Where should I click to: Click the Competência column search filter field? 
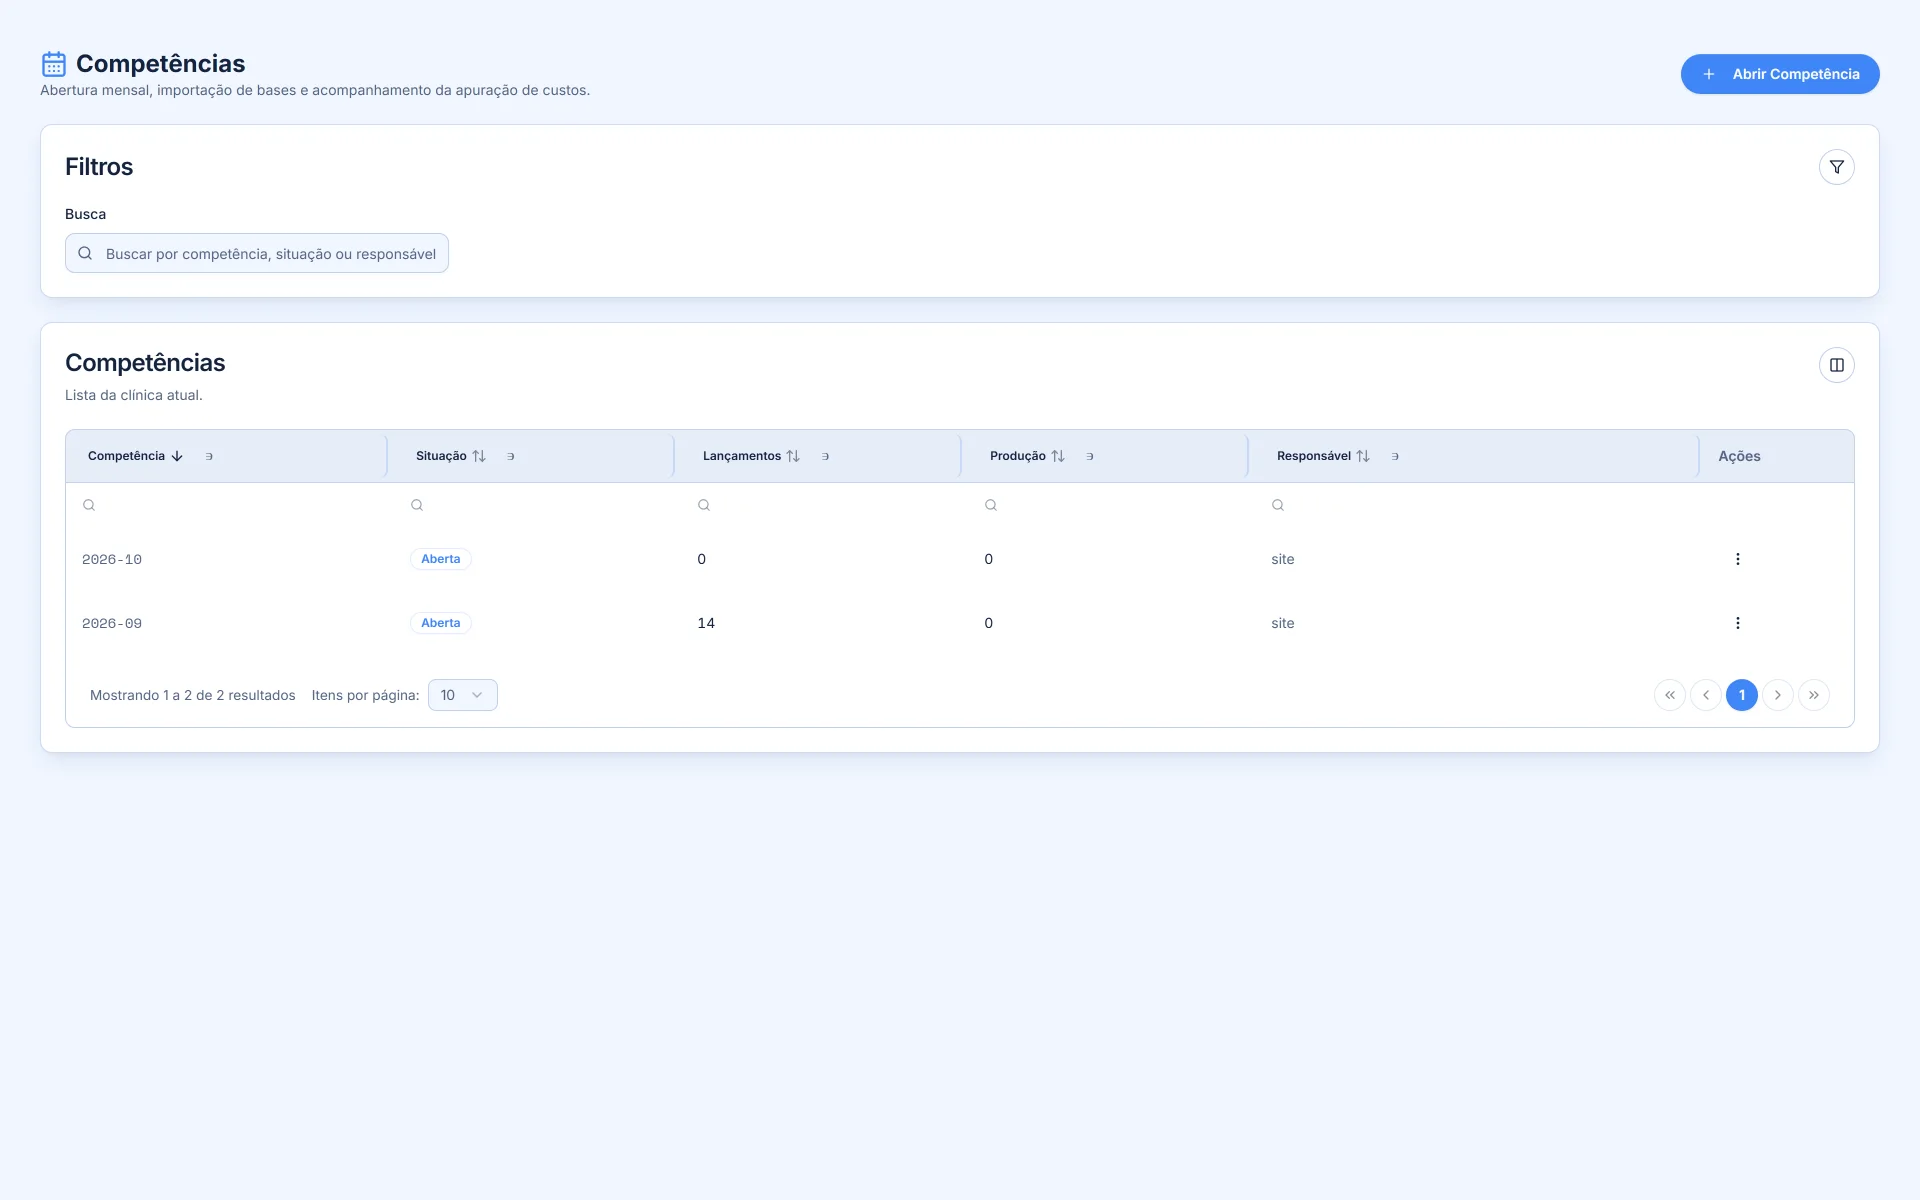coord(227,505)
